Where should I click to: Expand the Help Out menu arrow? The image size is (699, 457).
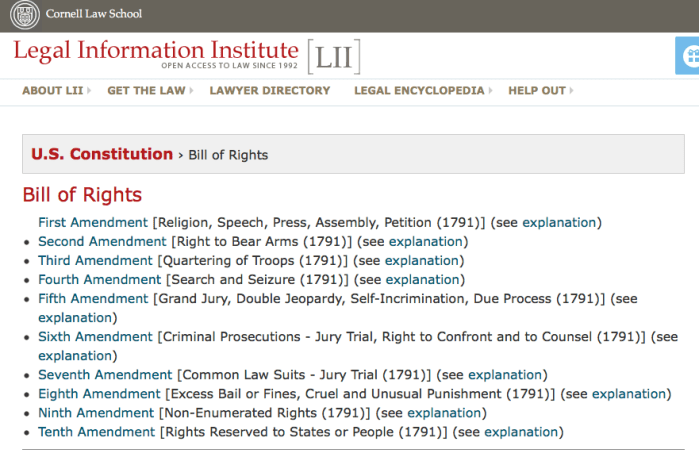click(572, 91)
